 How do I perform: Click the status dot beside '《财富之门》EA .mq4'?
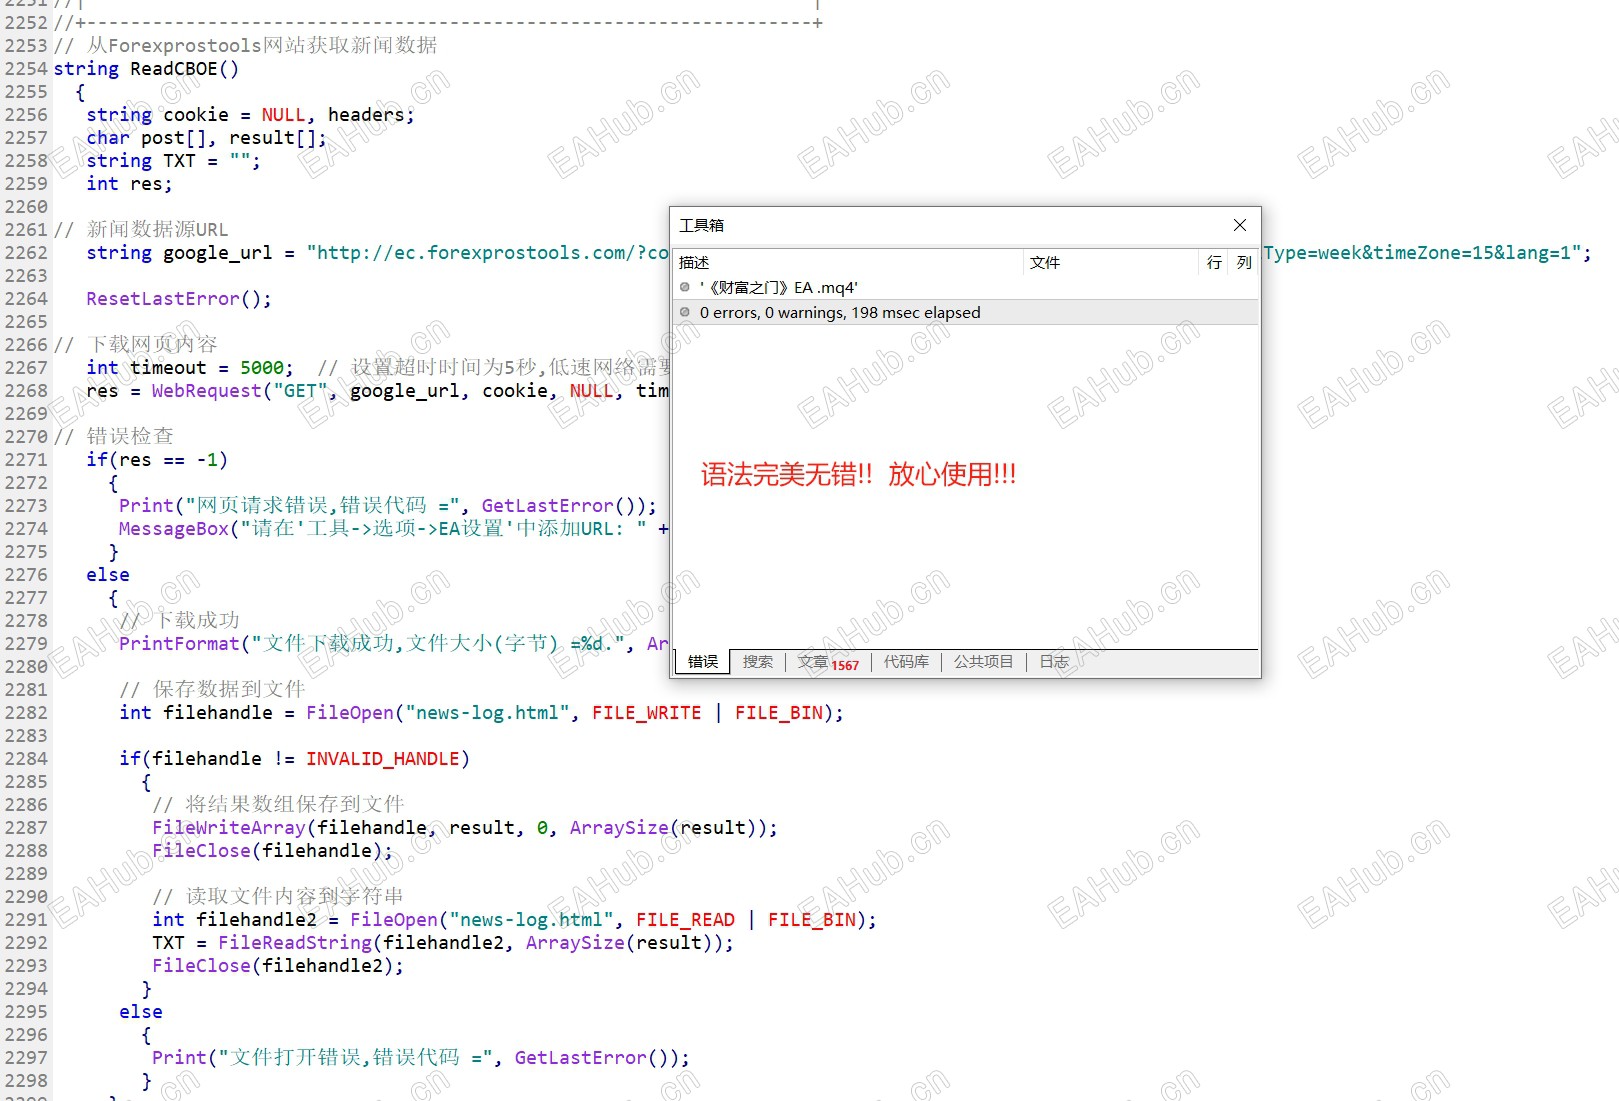pyautogui.click(x=685, y=287)
